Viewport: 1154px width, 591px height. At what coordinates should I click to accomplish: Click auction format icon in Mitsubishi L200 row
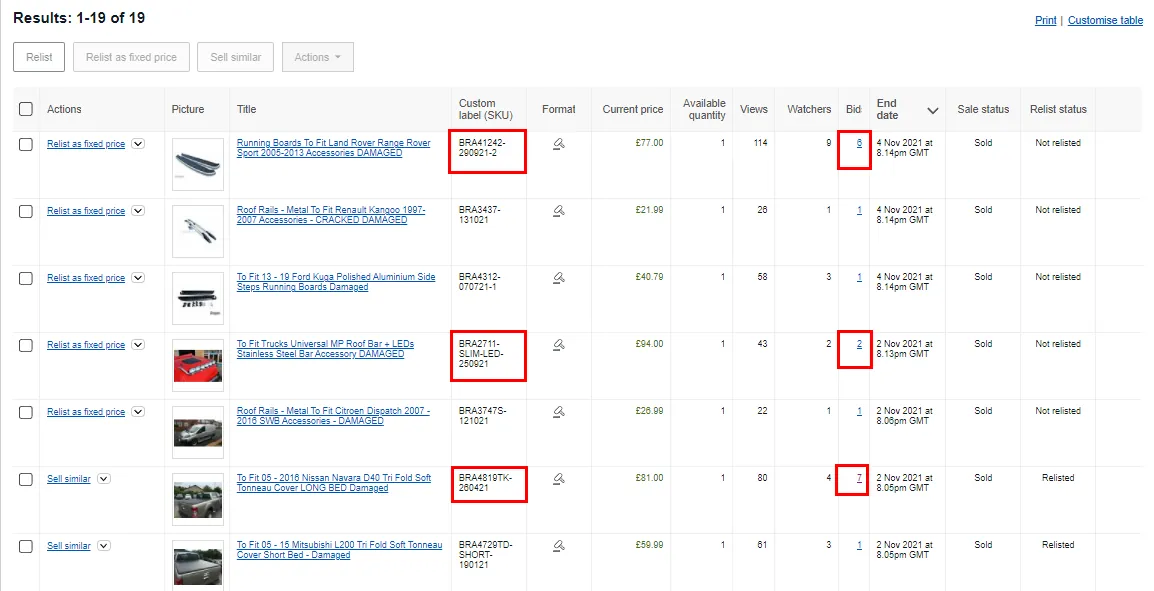point(559,545)
